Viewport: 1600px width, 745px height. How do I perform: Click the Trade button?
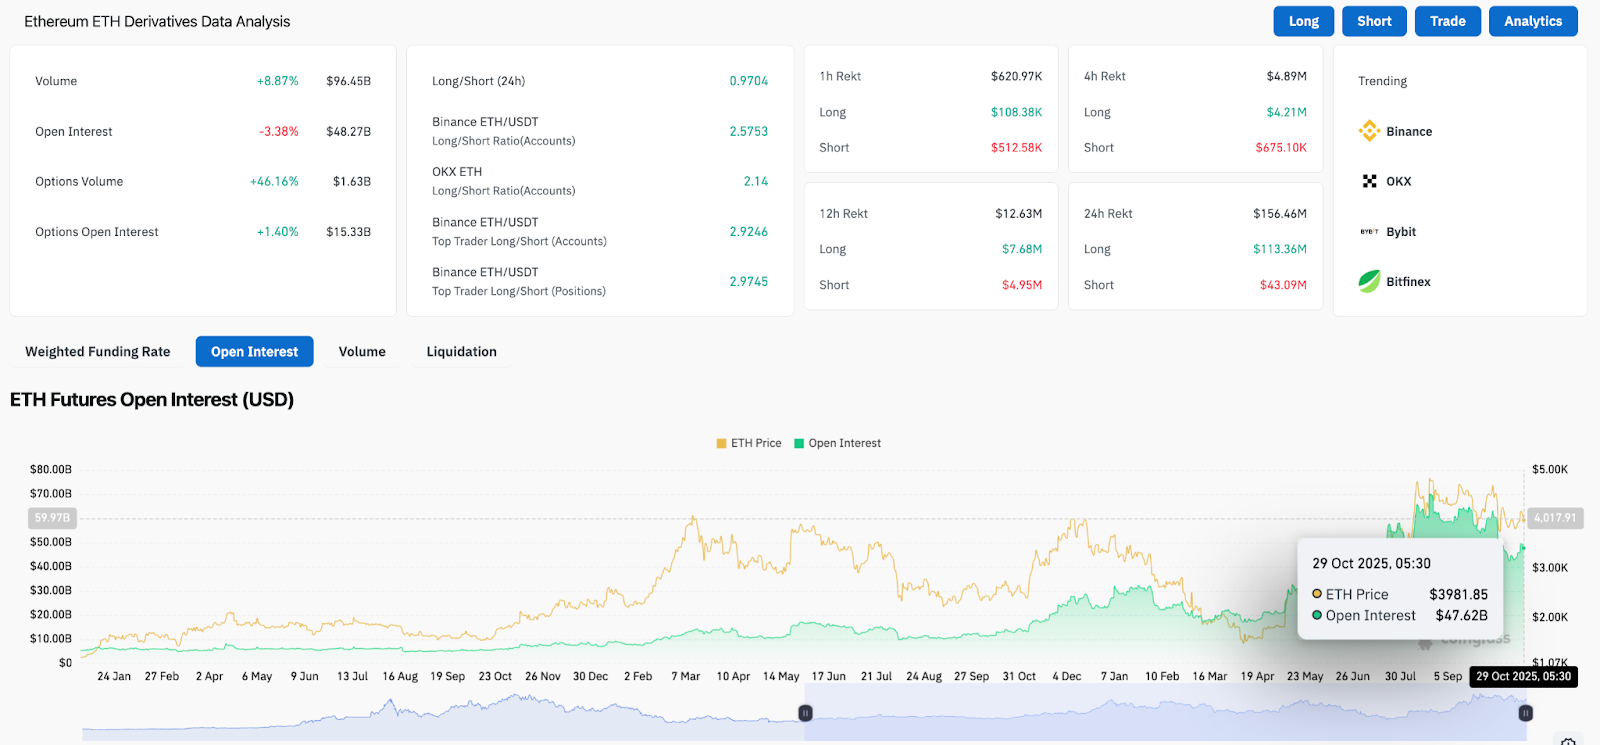[1447, 21]
